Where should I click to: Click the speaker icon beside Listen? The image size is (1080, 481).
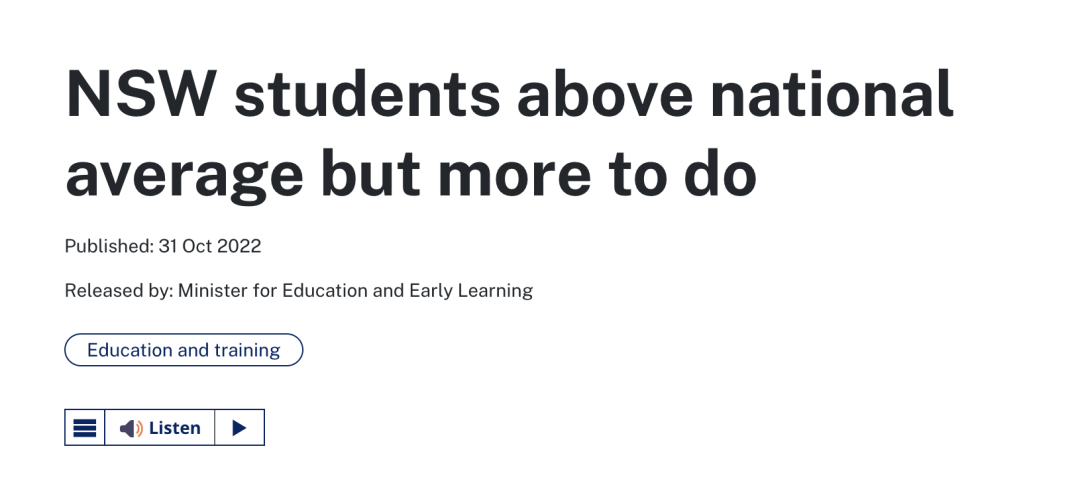pos(131,429)
